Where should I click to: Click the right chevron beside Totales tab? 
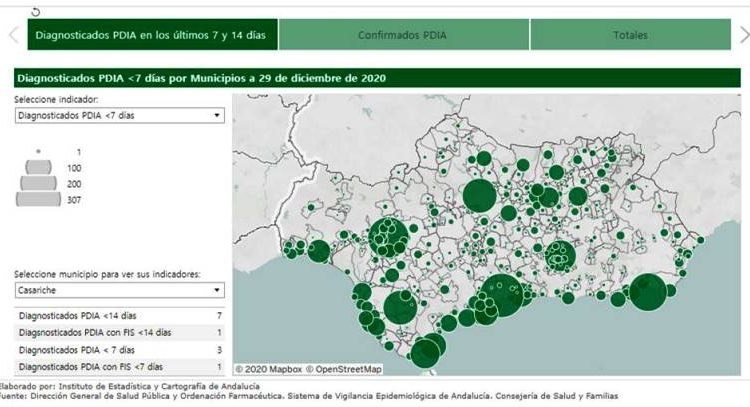pyautogui.click(x=739, y=35)
